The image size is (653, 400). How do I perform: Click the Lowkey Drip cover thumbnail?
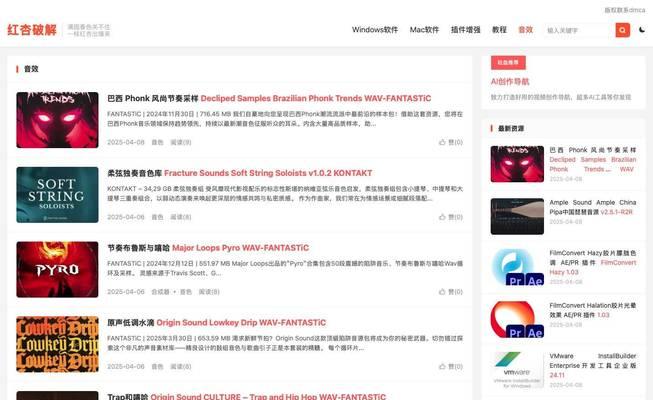57,344
